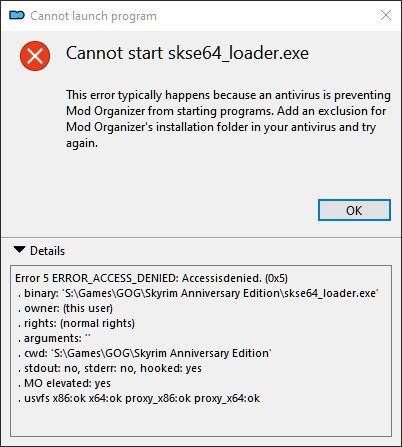The width and height of the screenshot is (402, 447).
Task: Click the 'arguments' line in details
Action: (x=54, y=338)
